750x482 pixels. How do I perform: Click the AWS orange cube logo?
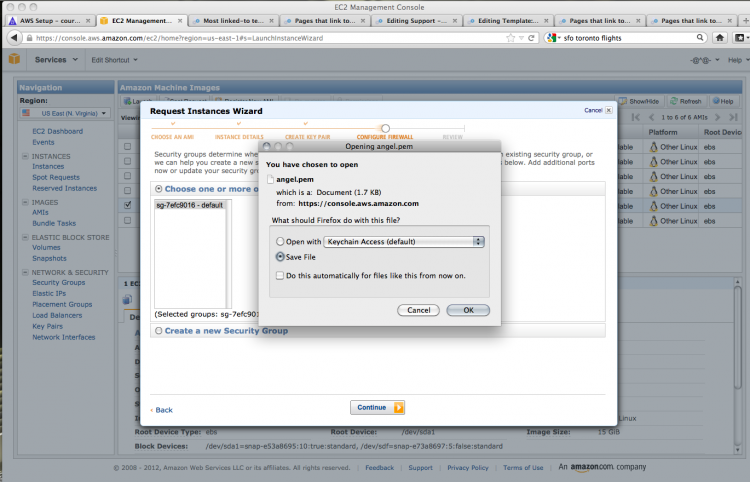pyautogui.click(x=14, y=59)
